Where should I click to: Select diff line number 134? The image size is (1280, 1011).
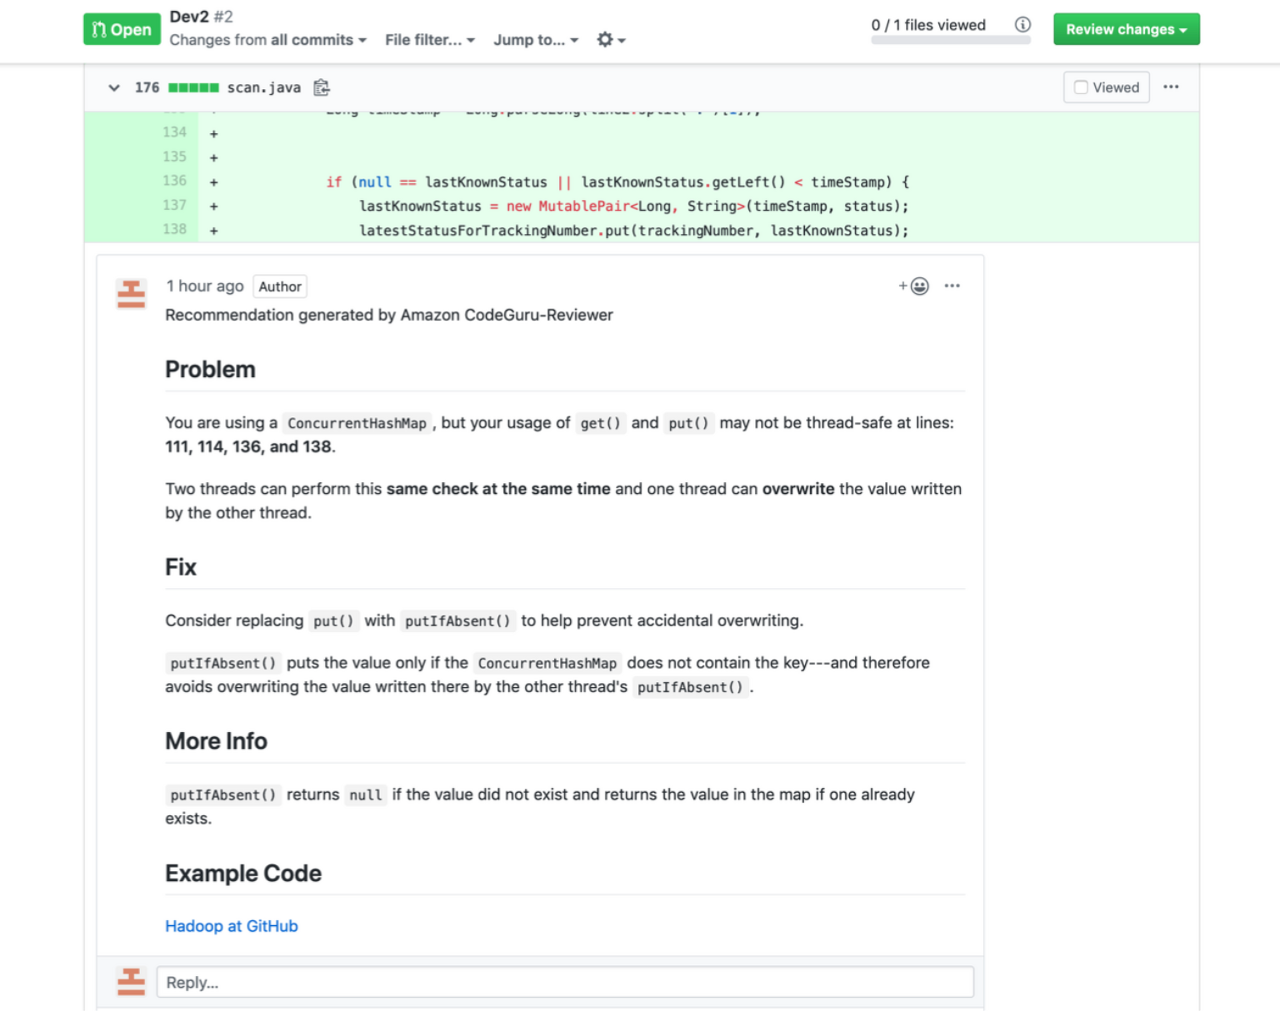[175, 132]
